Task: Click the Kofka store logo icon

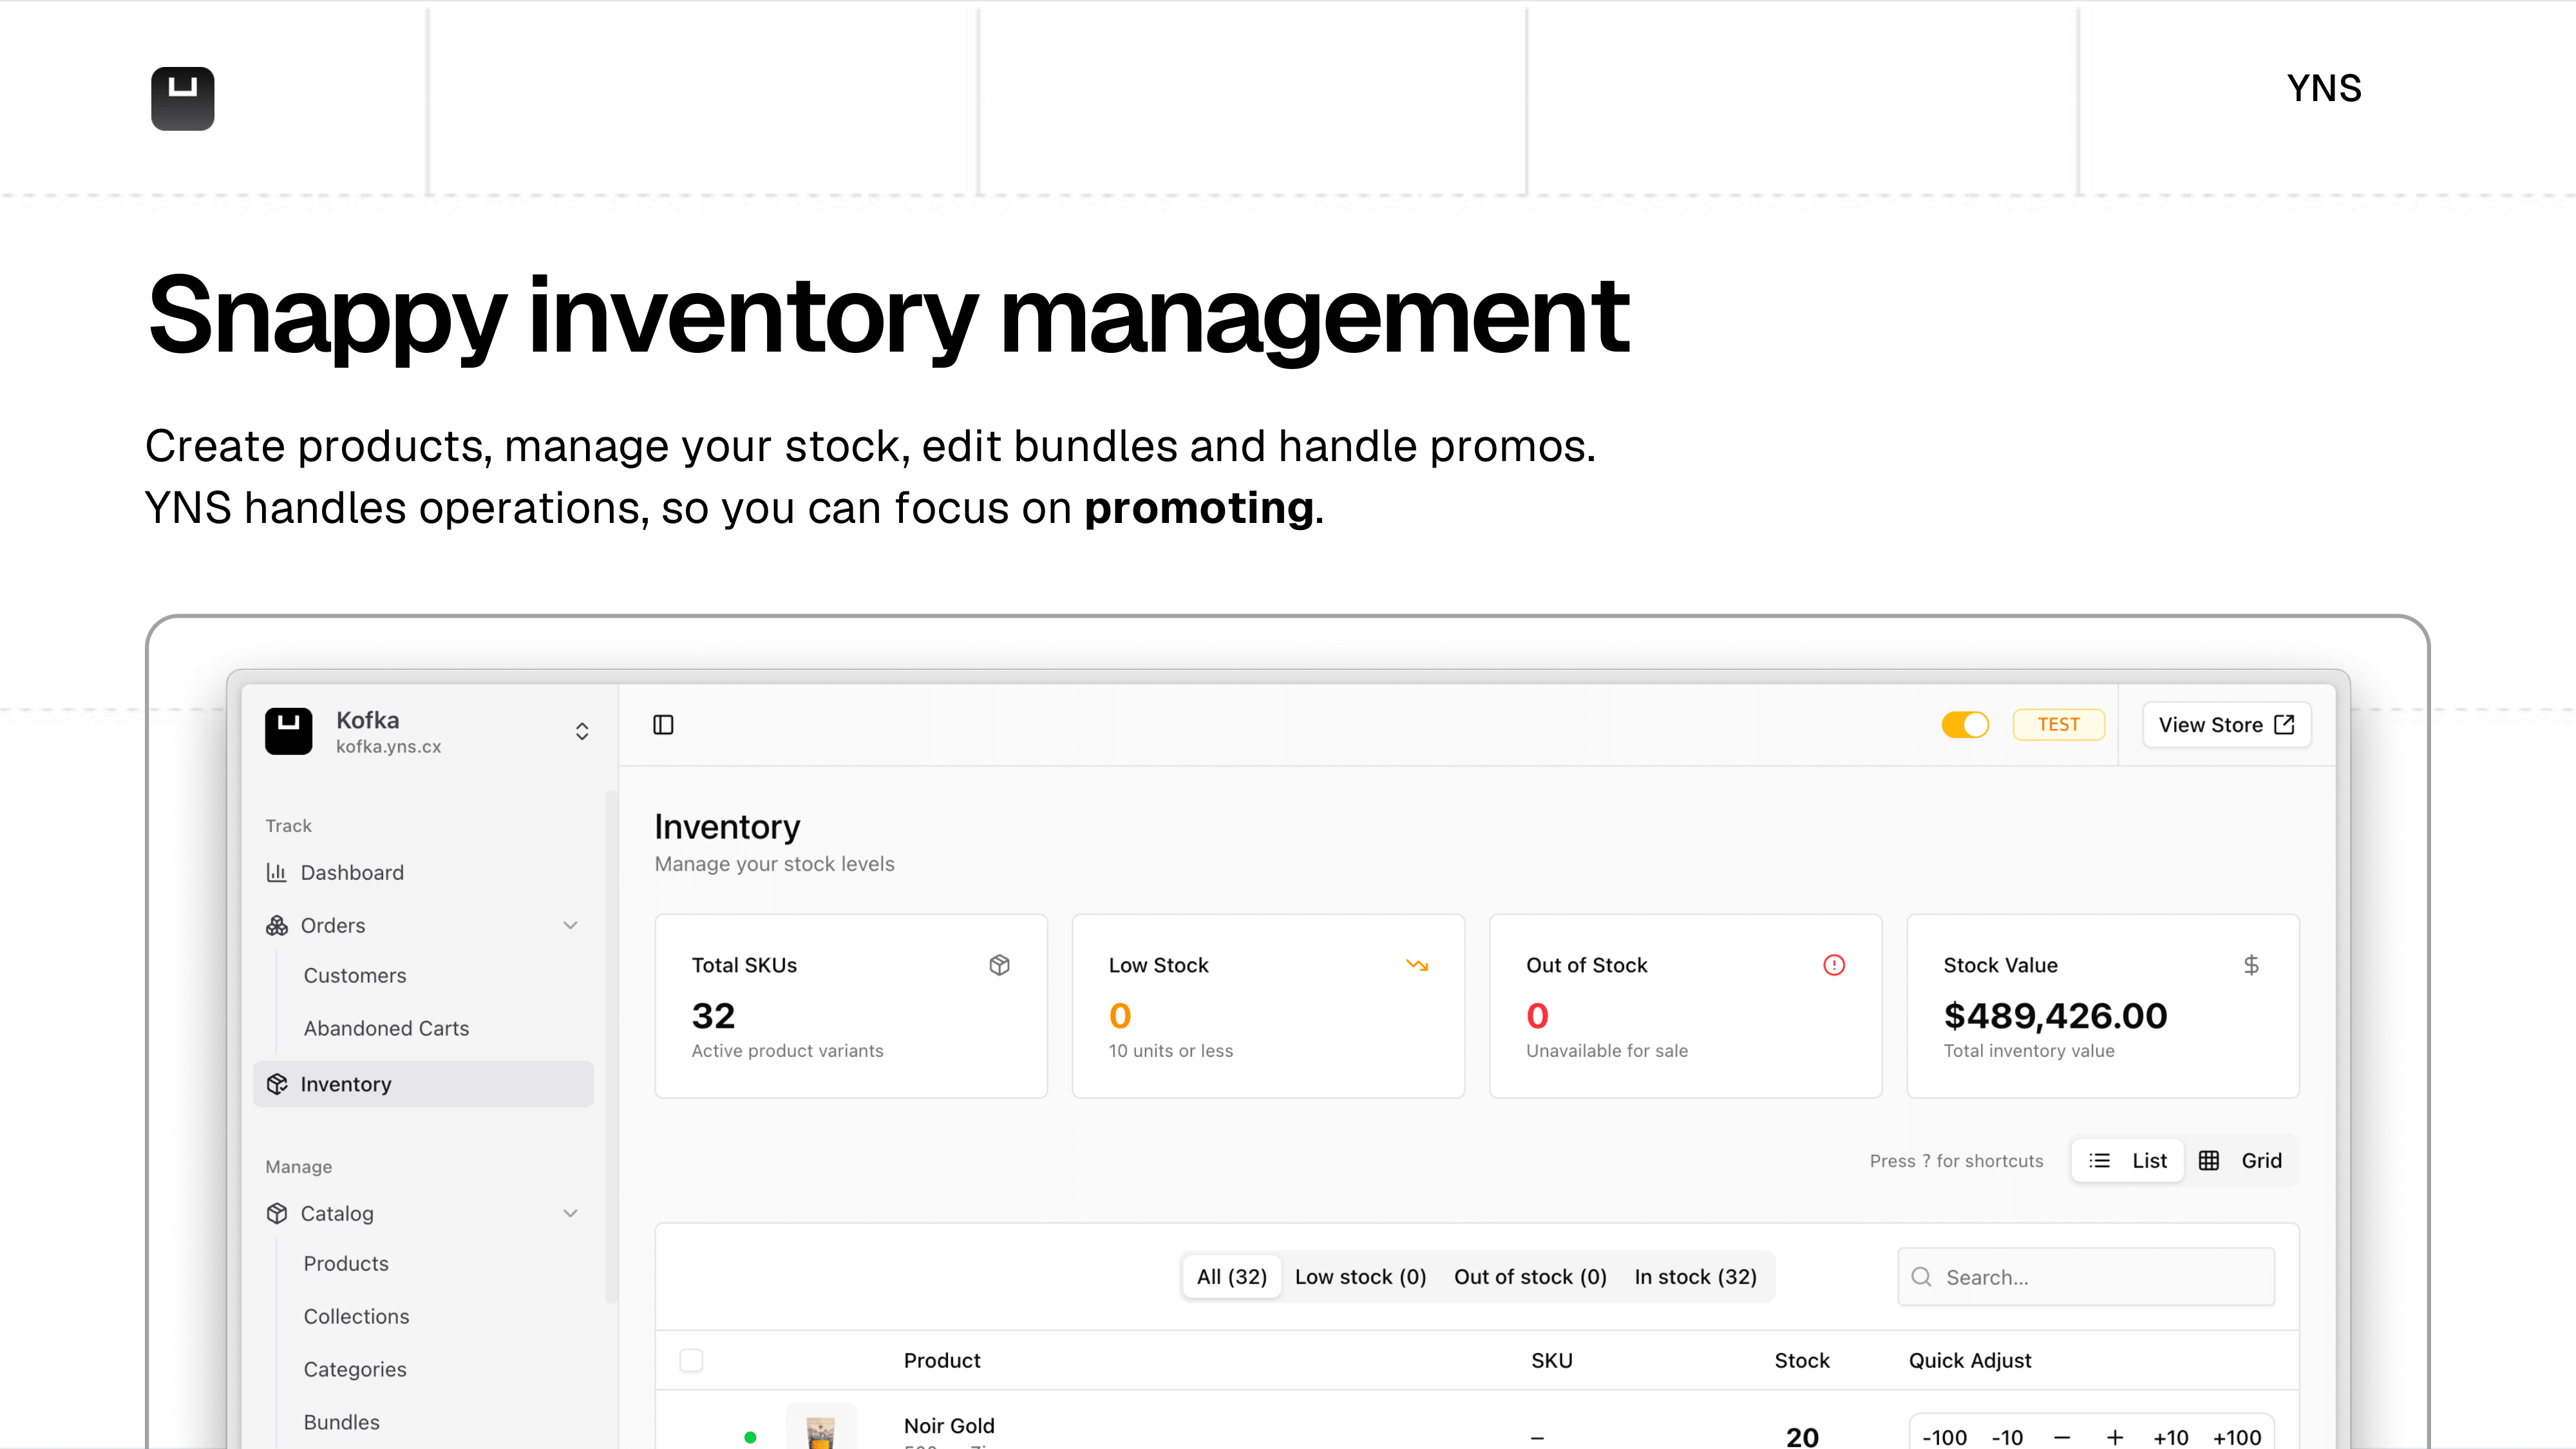Action: (288, 730)
